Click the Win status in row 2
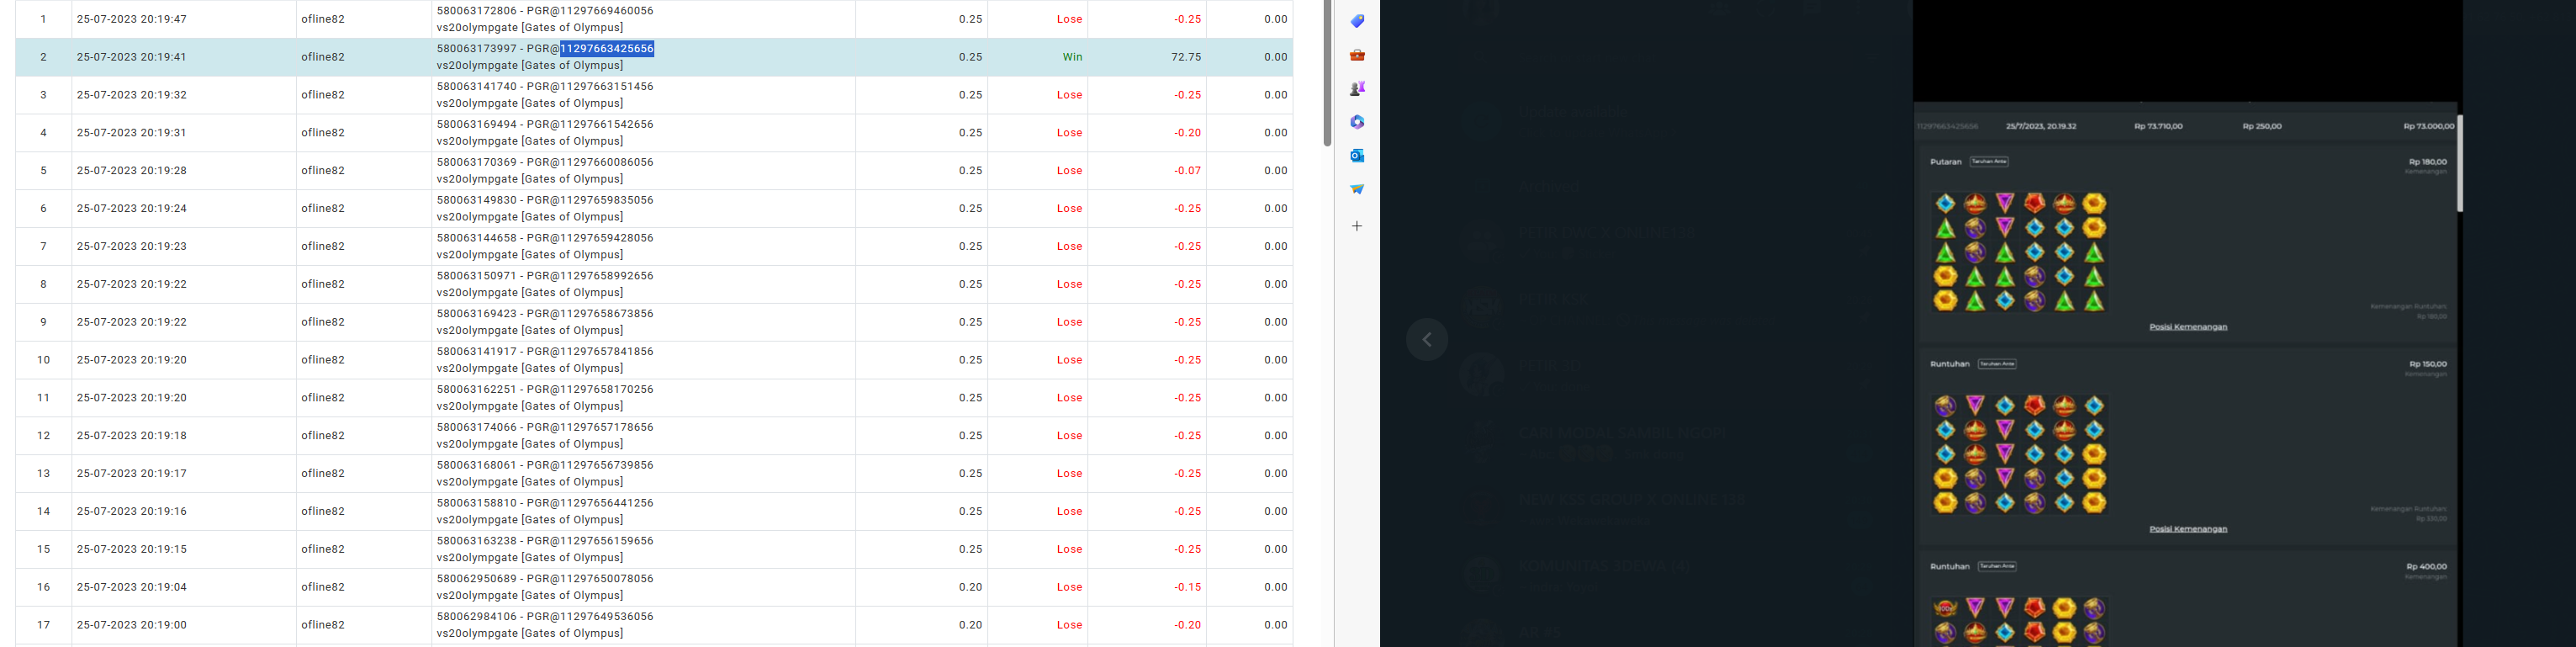2576x647 pixels. click(1072, 57)
